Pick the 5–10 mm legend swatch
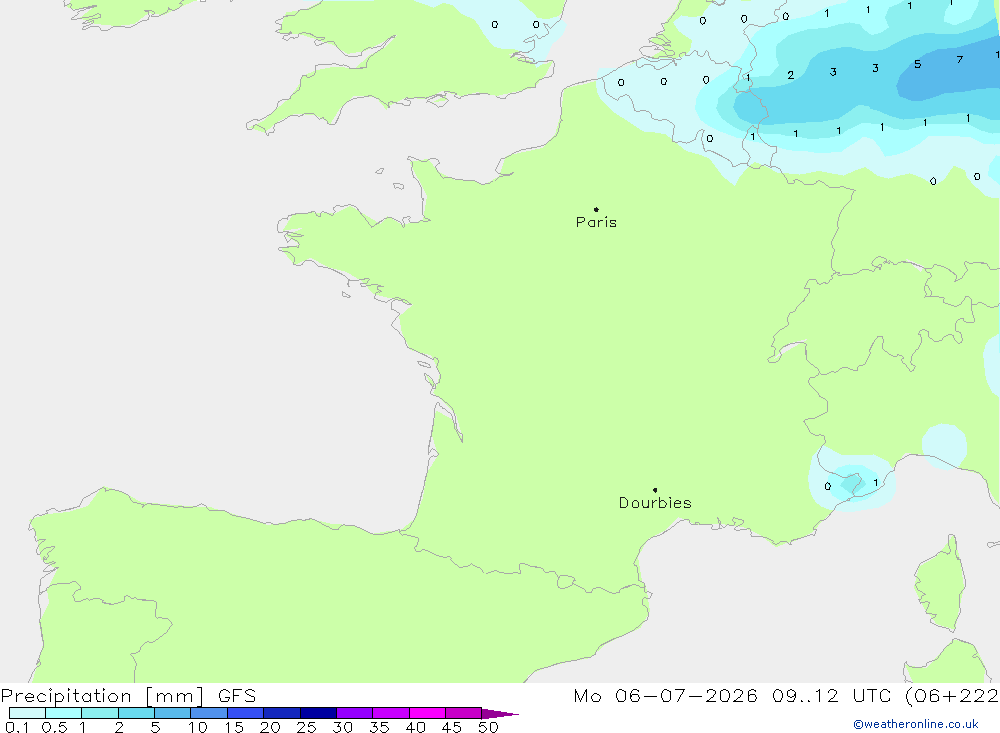Image resolution: width=1000 pixels, height=733 pixels. [173, 713]
